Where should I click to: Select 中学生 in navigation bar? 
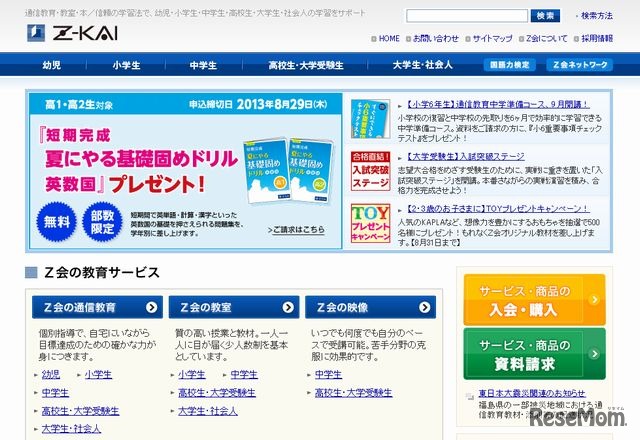coord(203,65)
